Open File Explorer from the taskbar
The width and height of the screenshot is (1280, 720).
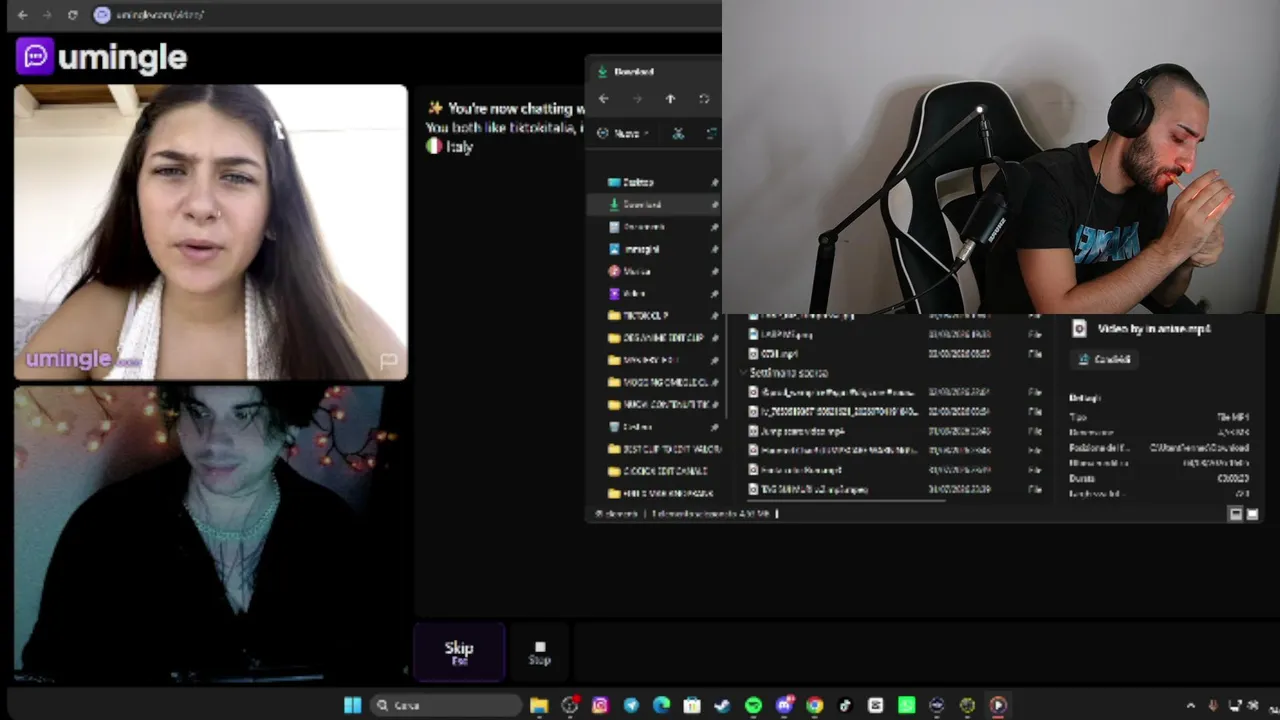click(x=539, y=705)
